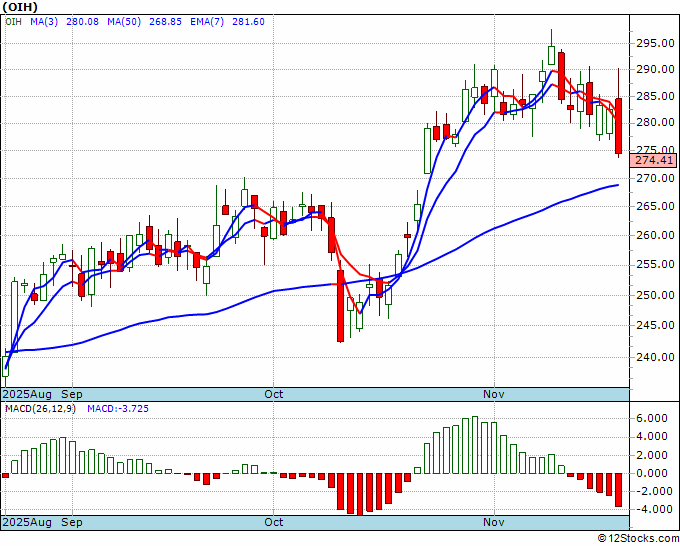Click the tallest green MACD histogram bar
Screen dimensions: 680x546
point(475,445)
